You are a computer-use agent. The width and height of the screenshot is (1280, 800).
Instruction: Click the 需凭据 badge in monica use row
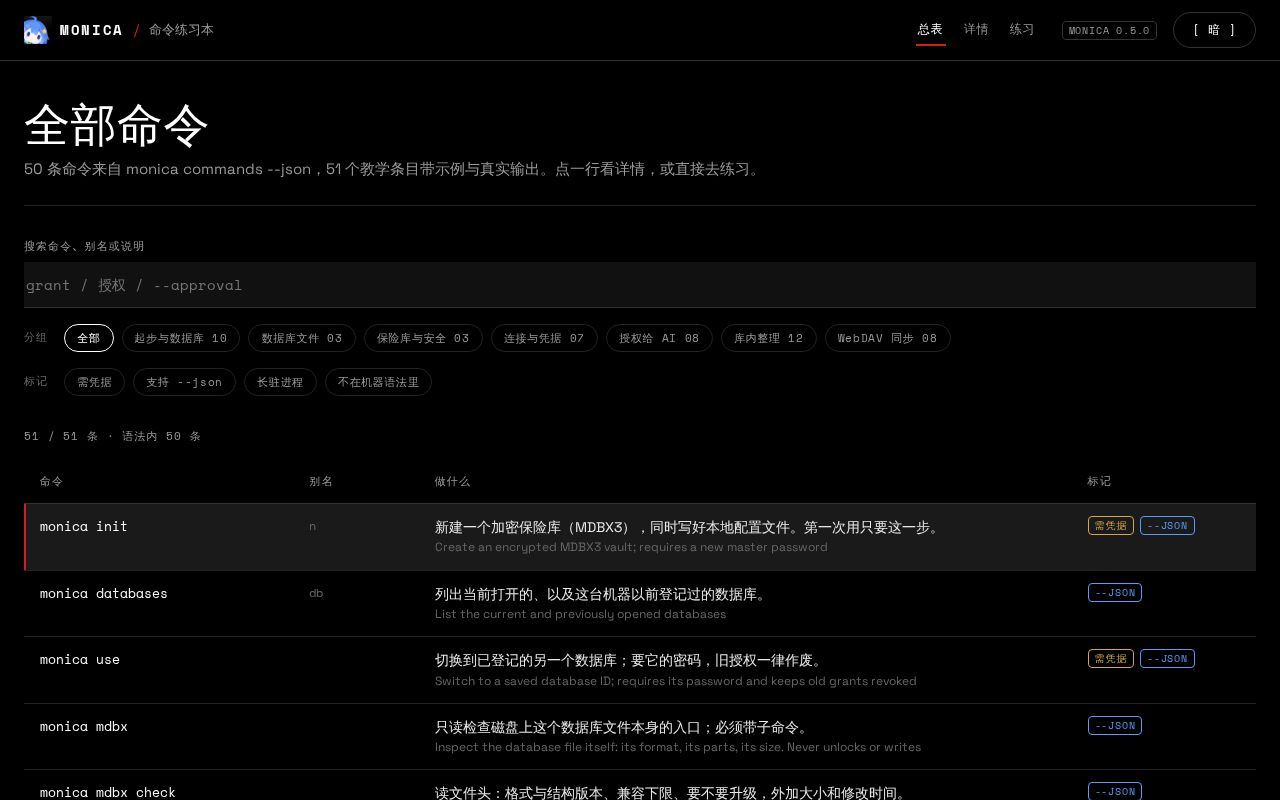pyautogui.click(x=1111, y=659)
